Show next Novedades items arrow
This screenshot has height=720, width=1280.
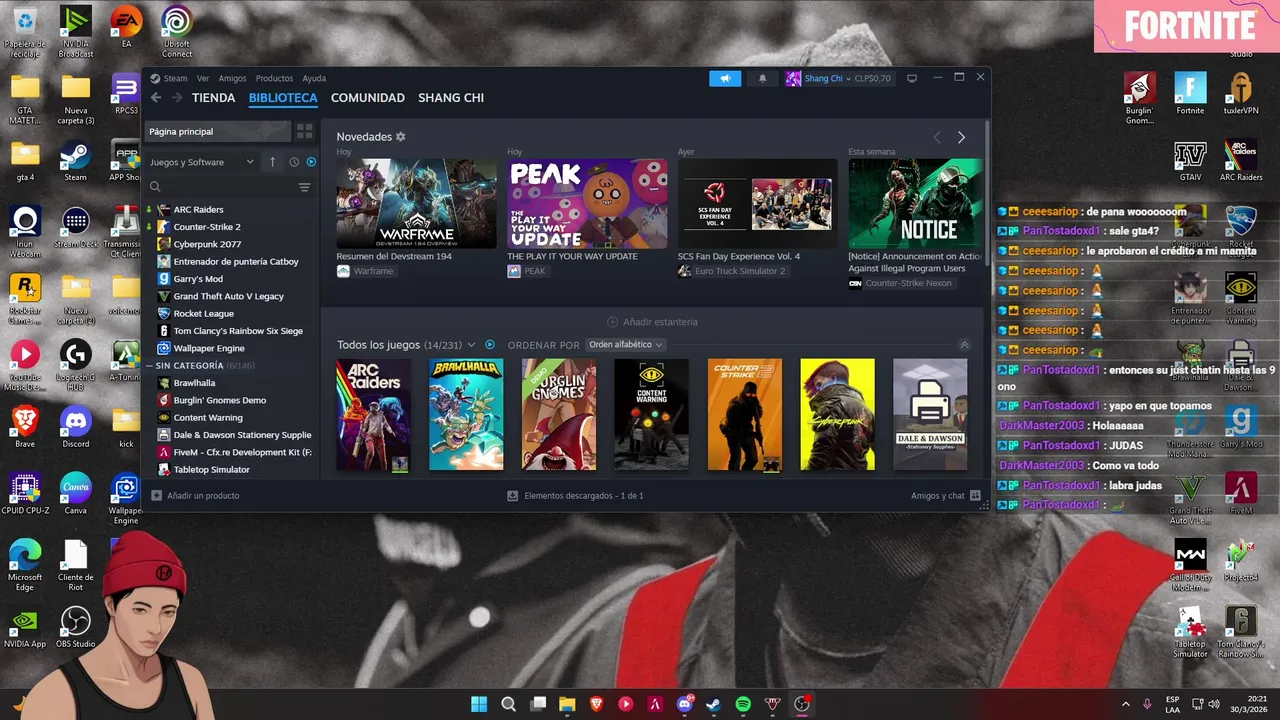tap(961, 137)
